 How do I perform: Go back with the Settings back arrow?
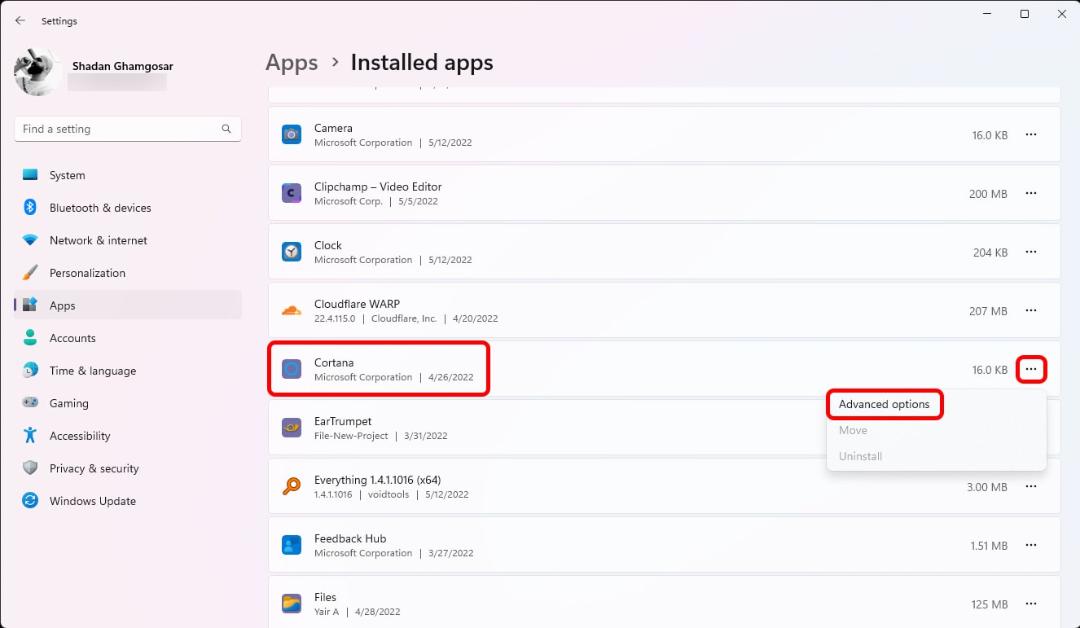pyautogui.click(x=20, y=21)
